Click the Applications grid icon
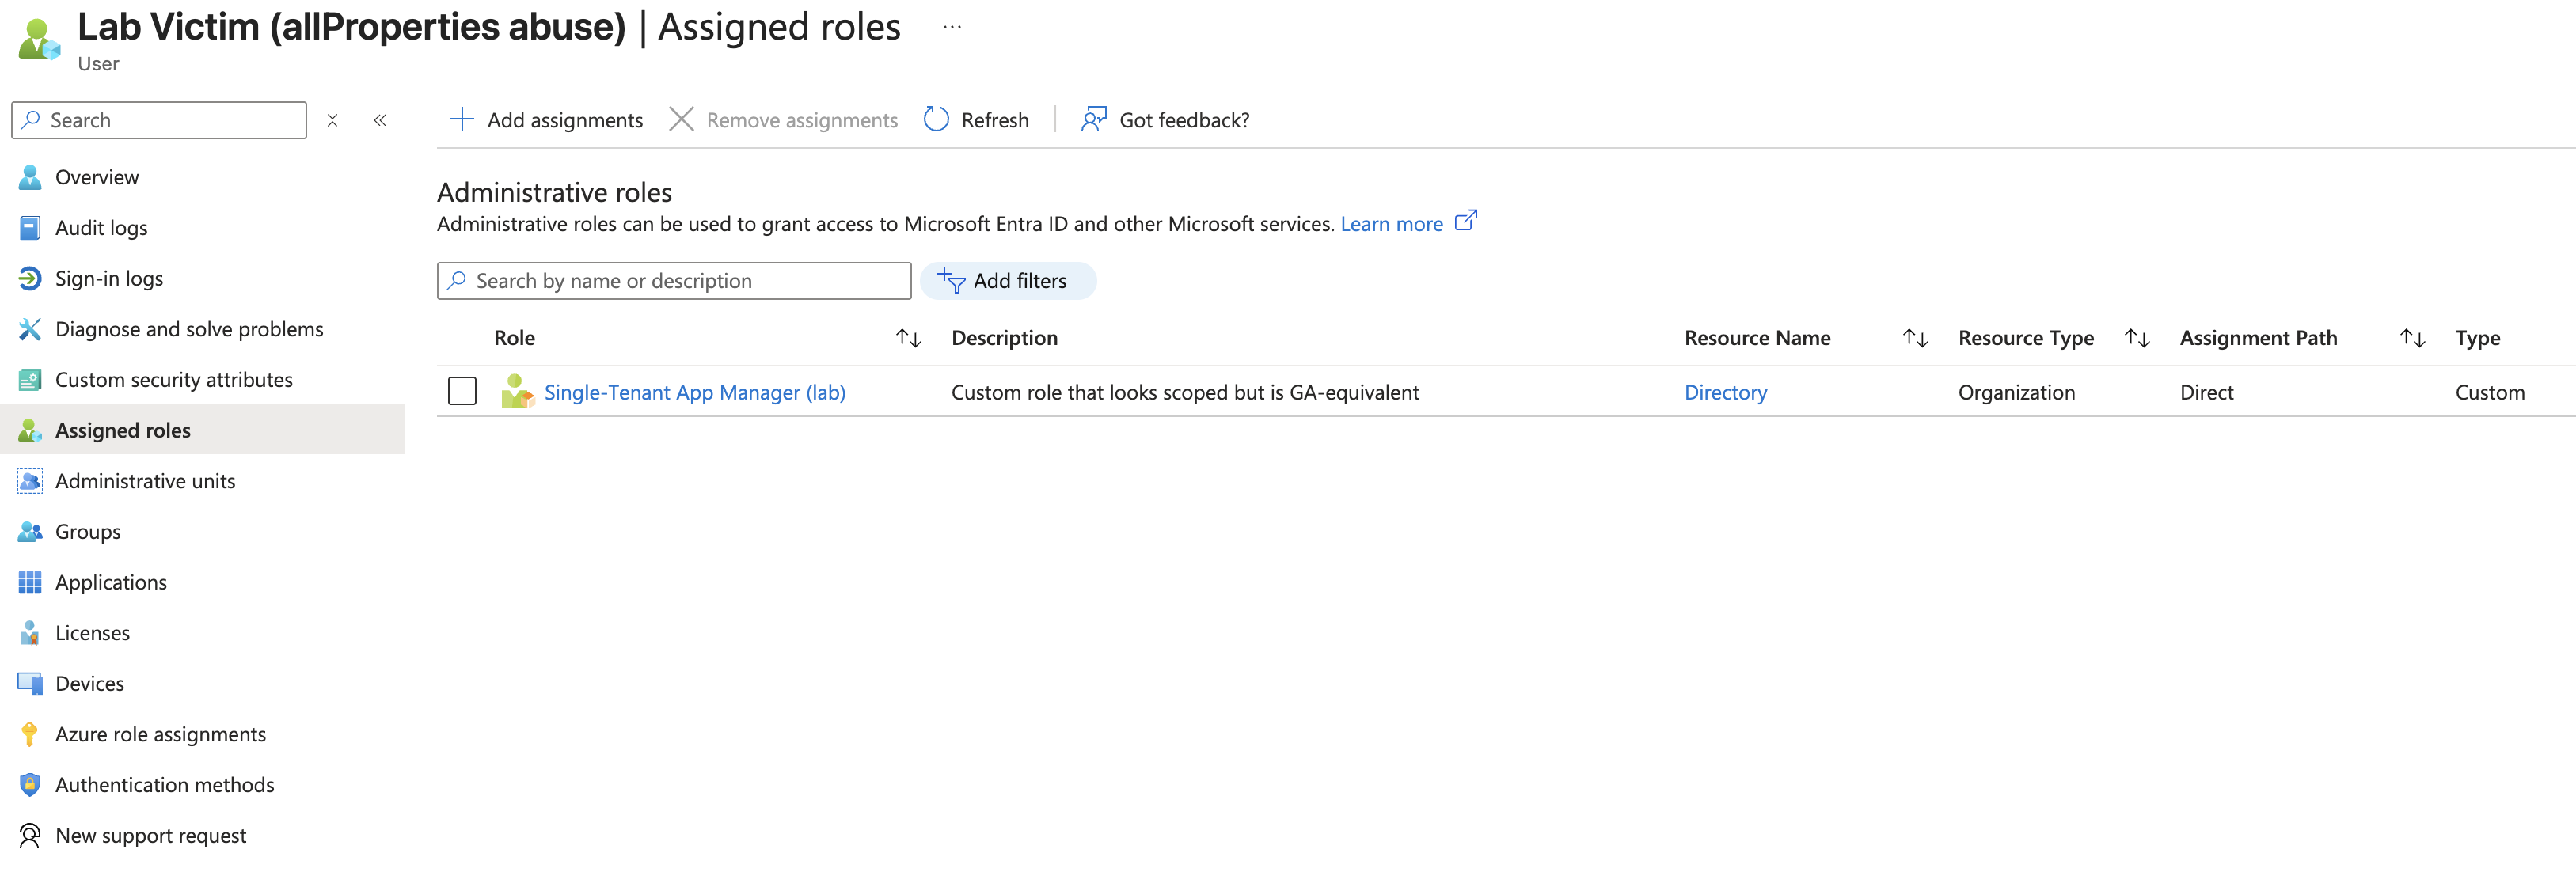The height and width of the screenshot is (872, 2576). [x=30, y=582]
